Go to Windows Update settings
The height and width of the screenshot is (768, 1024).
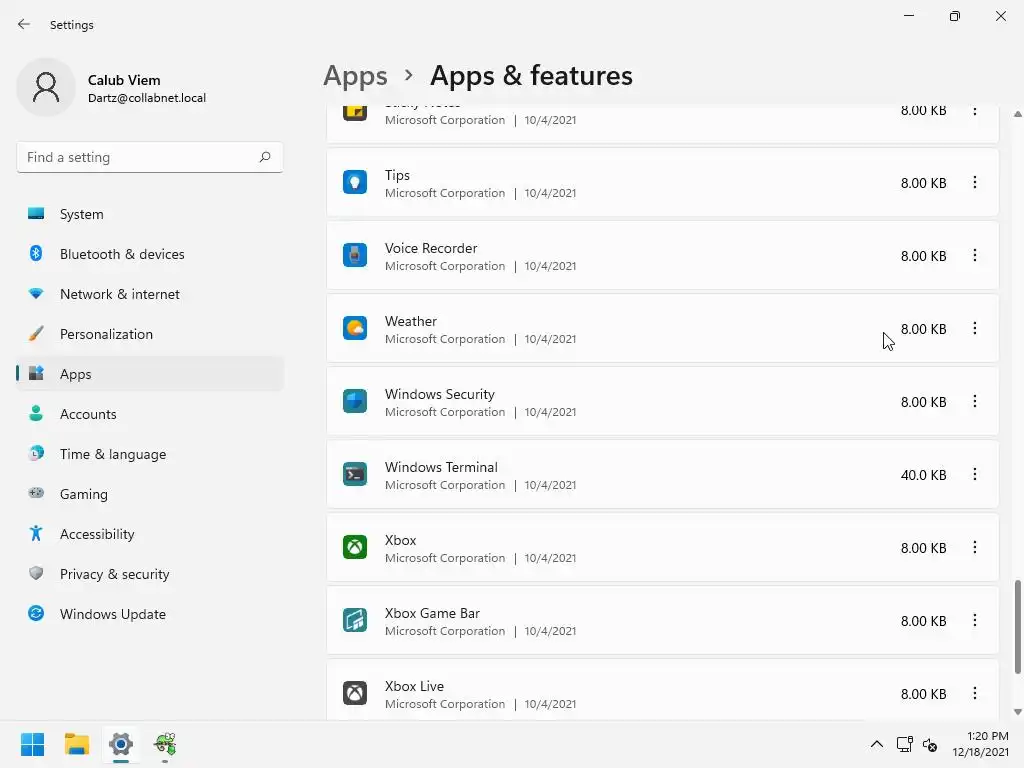coord(112,614)
